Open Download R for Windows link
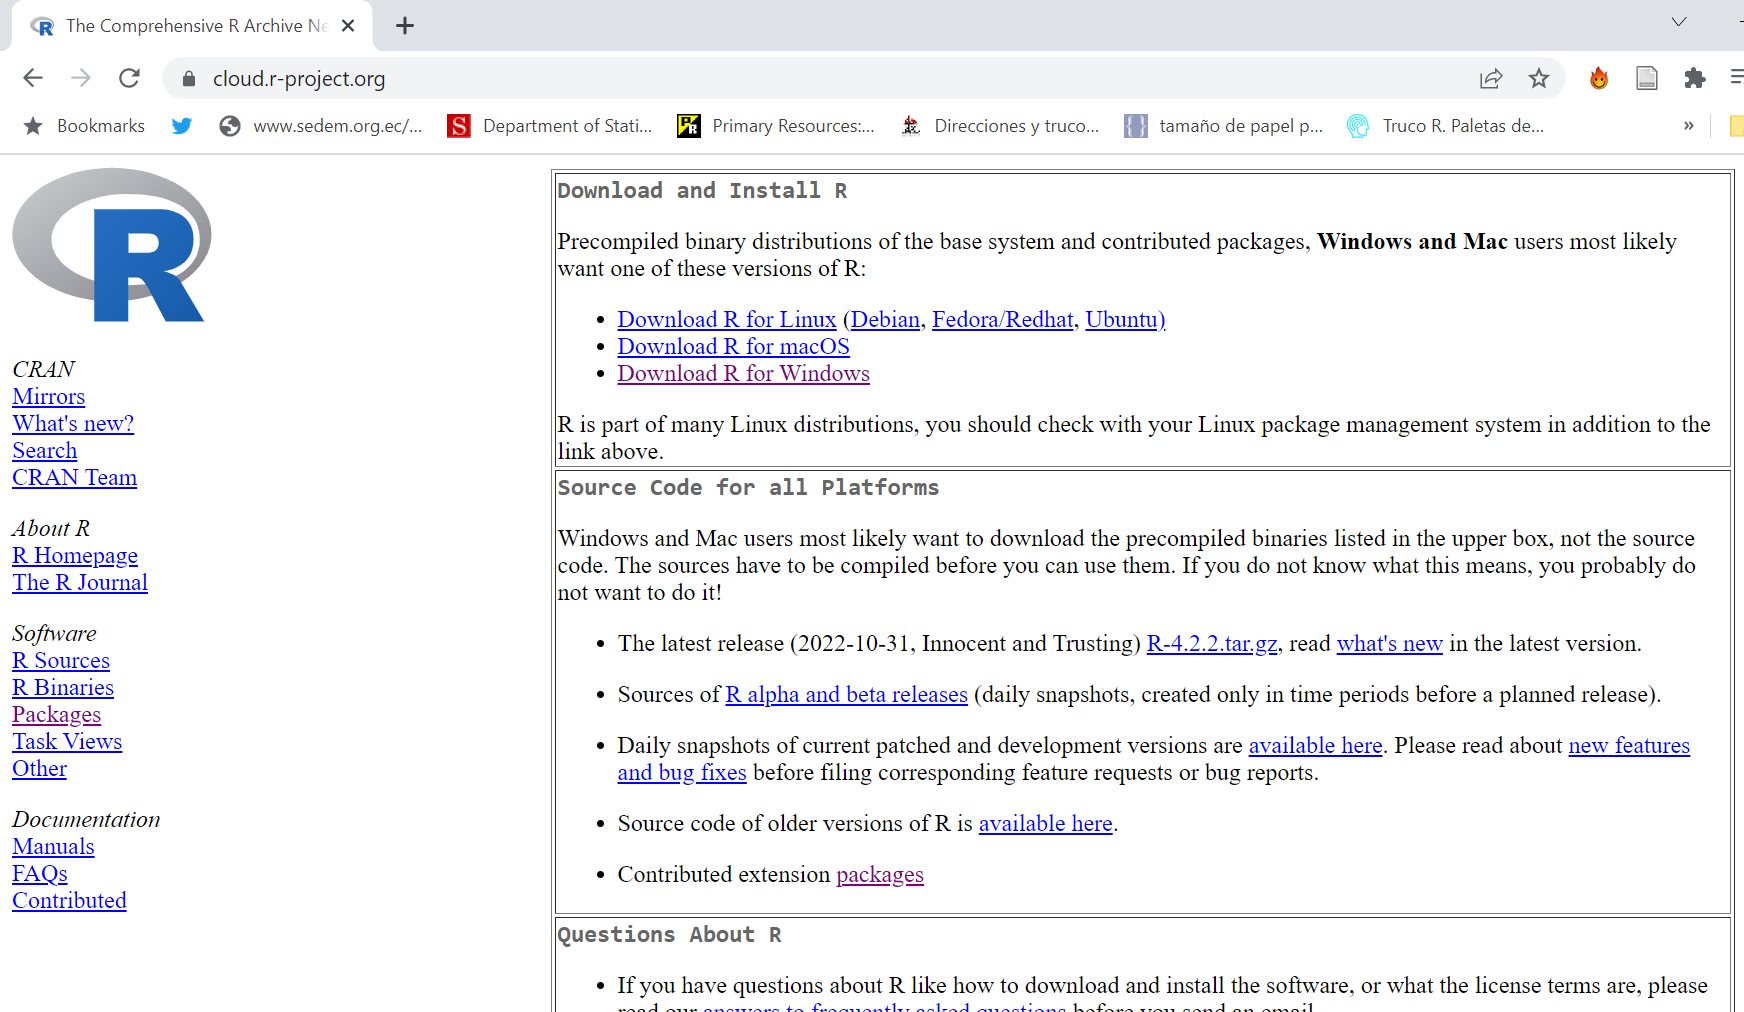 [743, 373]
